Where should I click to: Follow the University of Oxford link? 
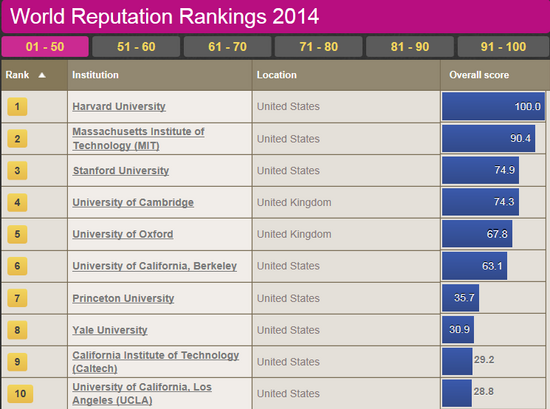(123, 234)
